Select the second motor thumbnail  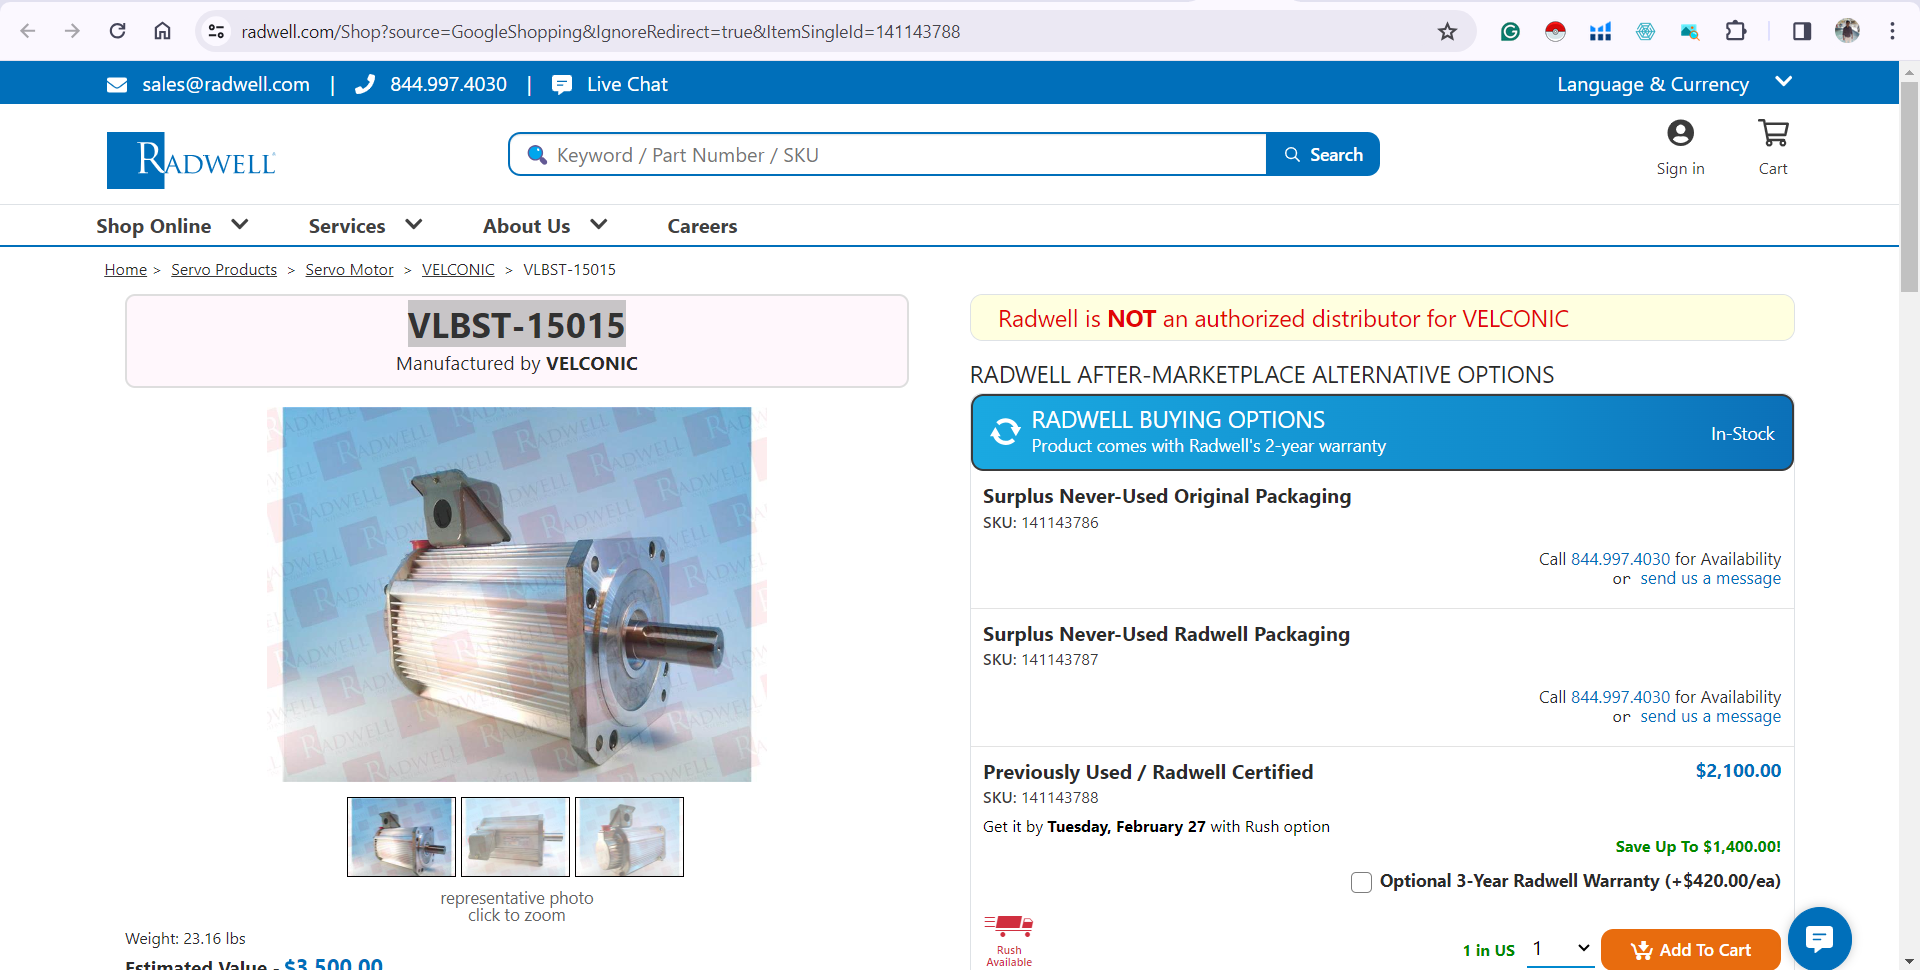tap(515, 837)
